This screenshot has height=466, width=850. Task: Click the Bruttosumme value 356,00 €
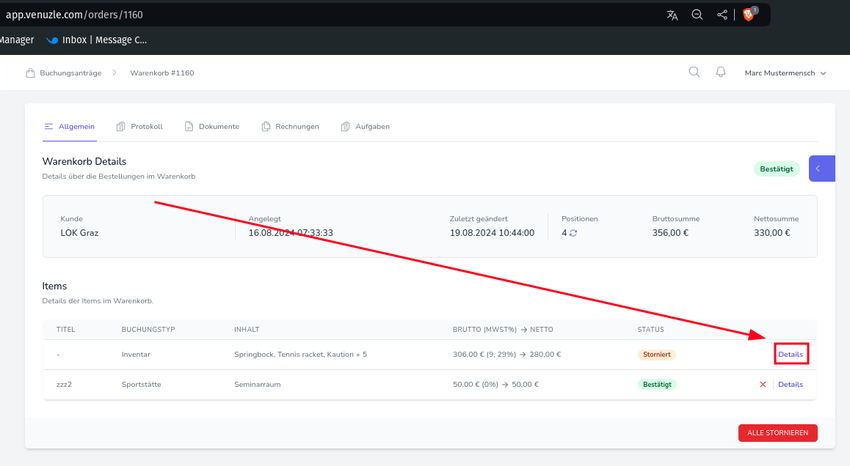tap(671, 233)
